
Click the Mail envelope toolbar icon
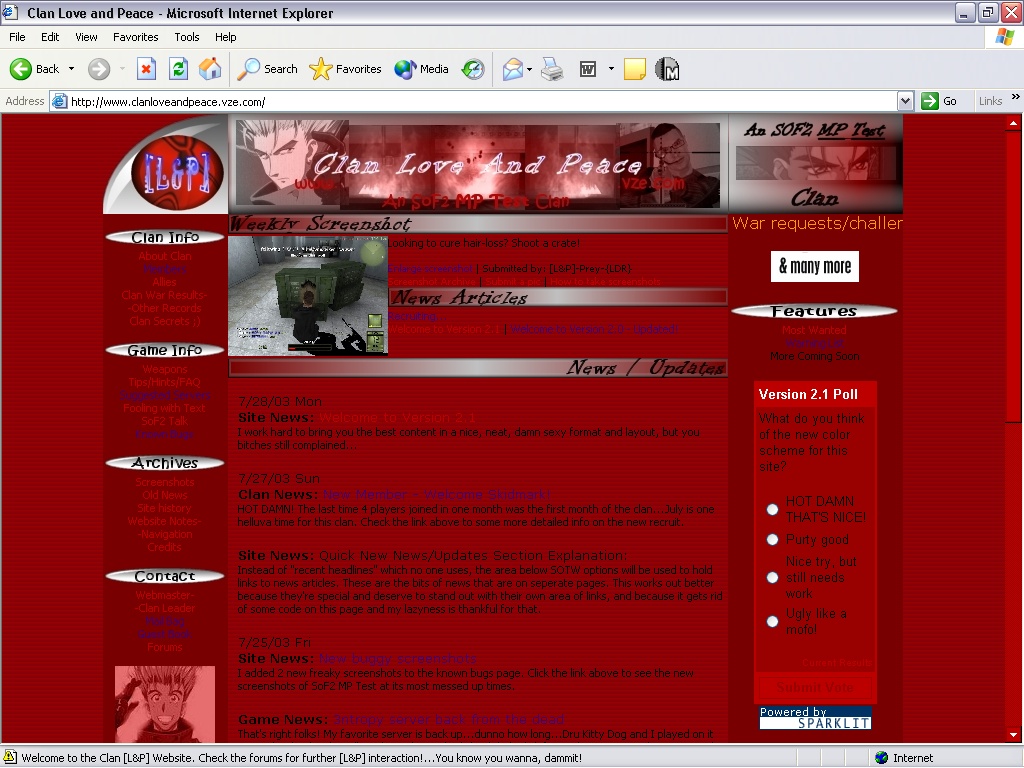[513, 69]
